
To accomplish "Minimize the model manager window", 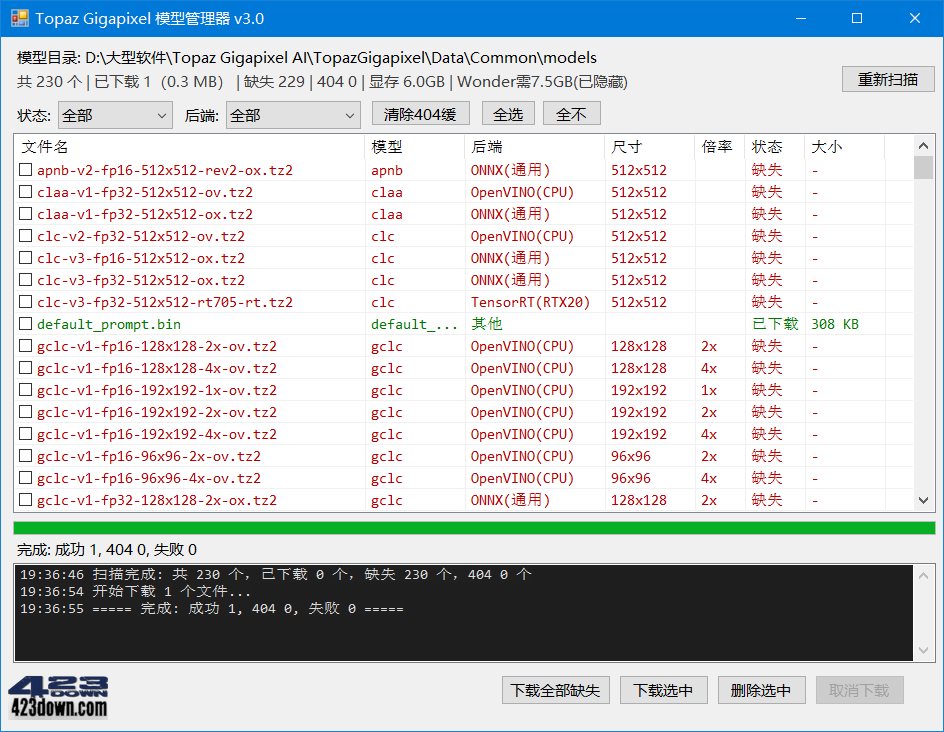I will pyautogui.click(x=801, y=18).
